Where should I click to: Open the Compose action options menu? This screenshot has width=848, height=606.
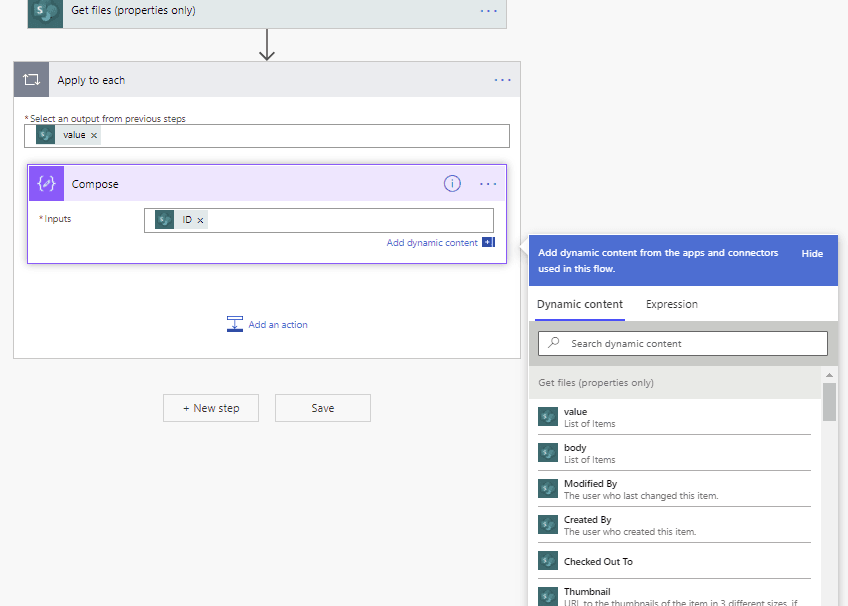point(488,184)
